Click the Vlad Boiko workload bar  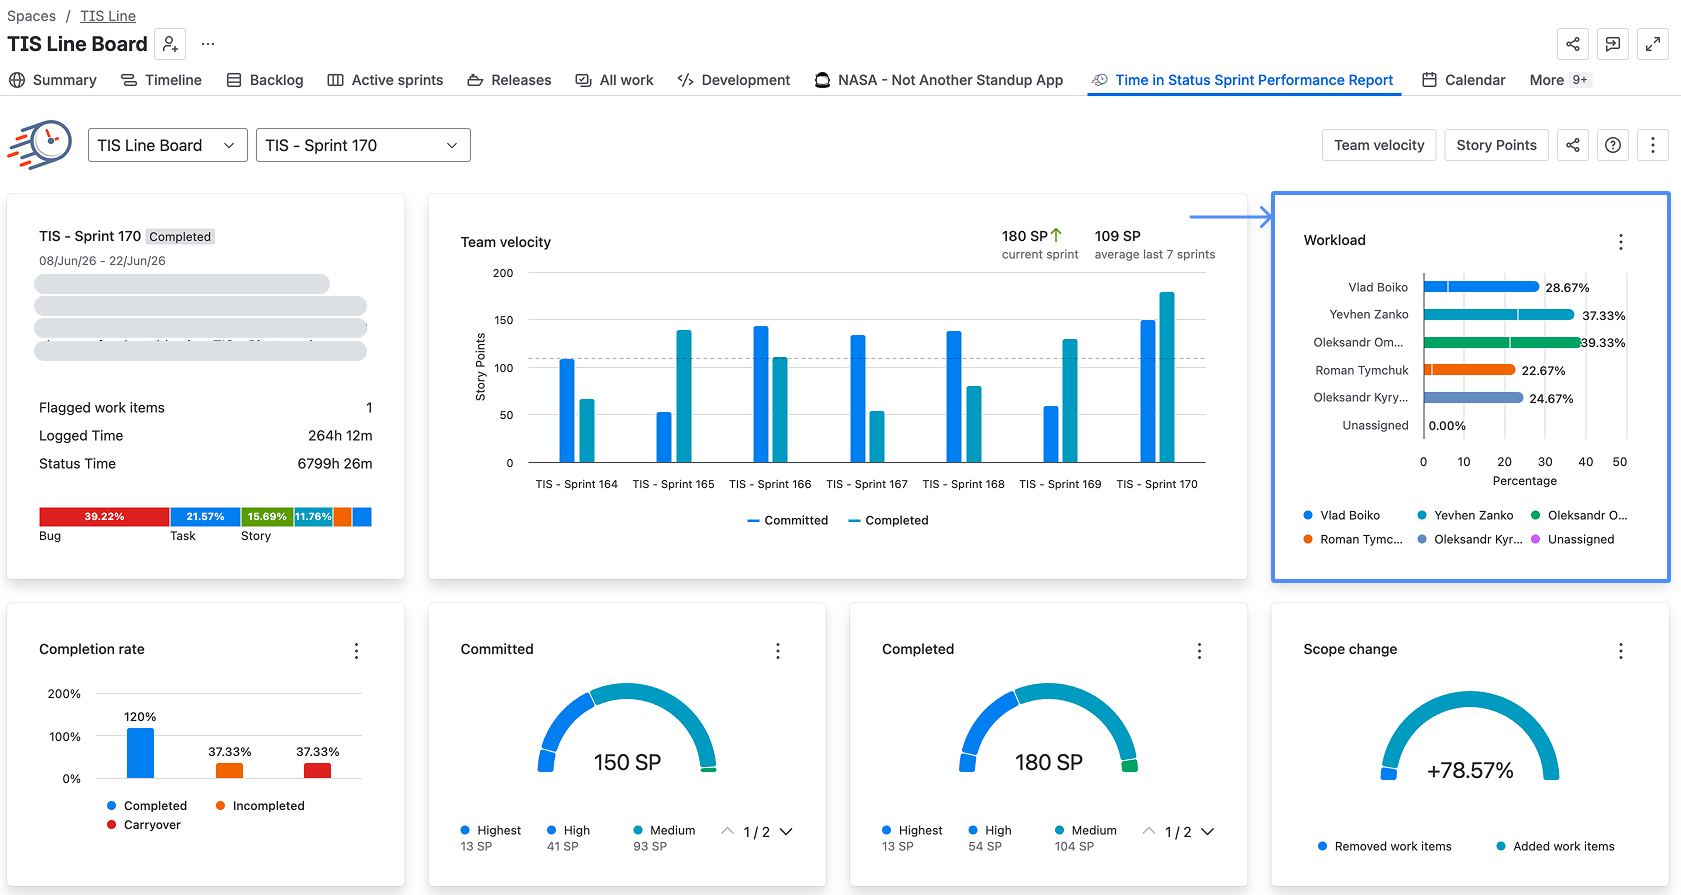tap(1481, 287)
